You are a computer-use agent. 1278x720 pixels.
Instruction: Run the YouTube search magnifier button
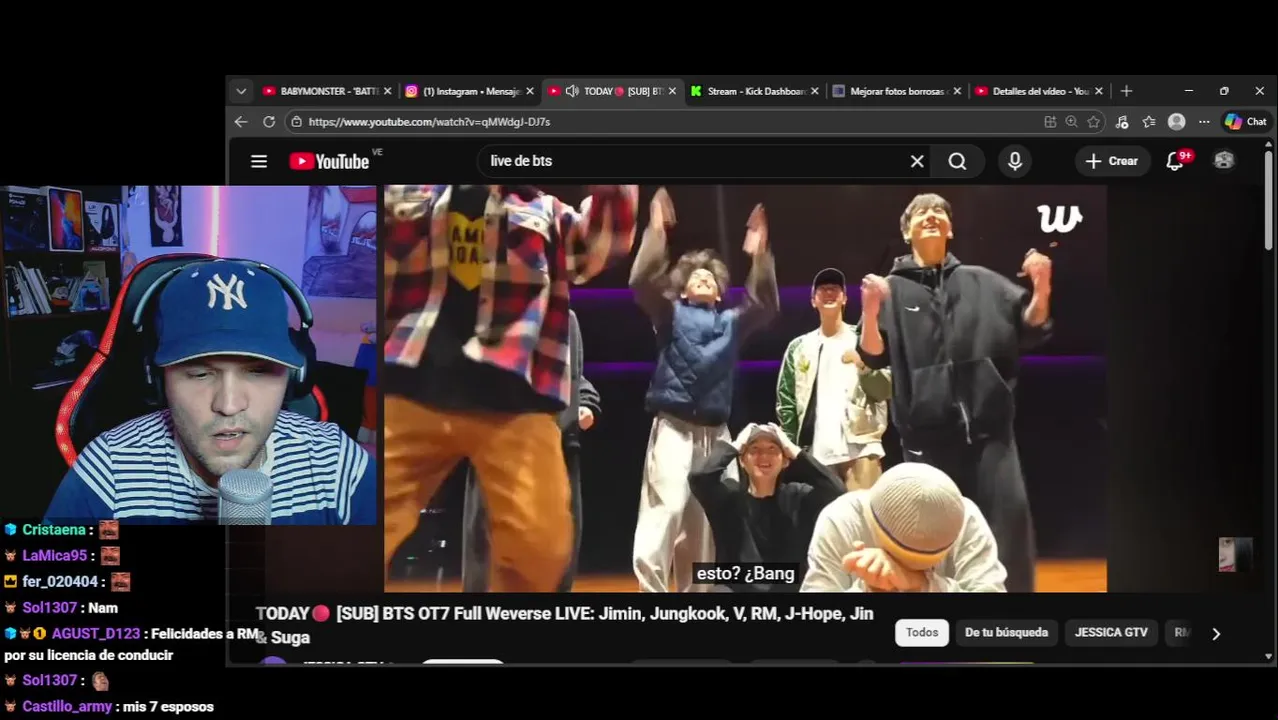click(957, 161)
